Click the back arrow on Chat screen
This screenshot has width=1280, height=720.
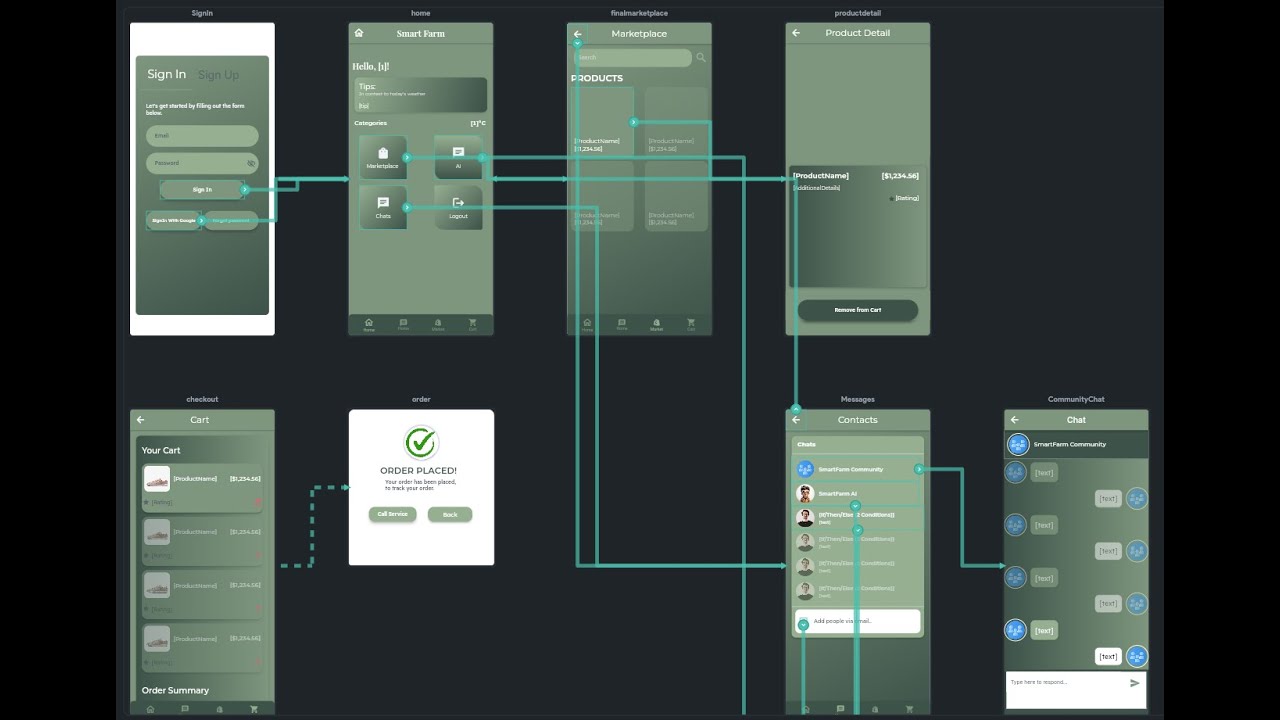pyautogui.click(x=1015, y=420)
